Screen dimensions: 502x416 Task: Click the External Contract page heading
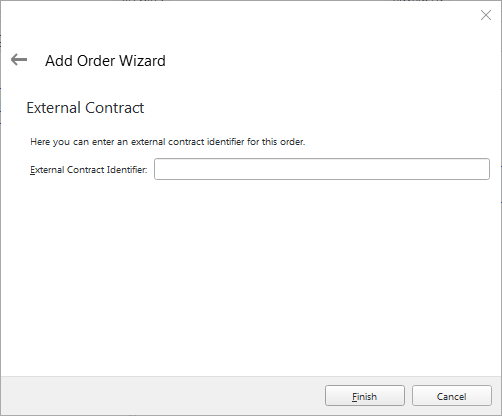(85, 108)
